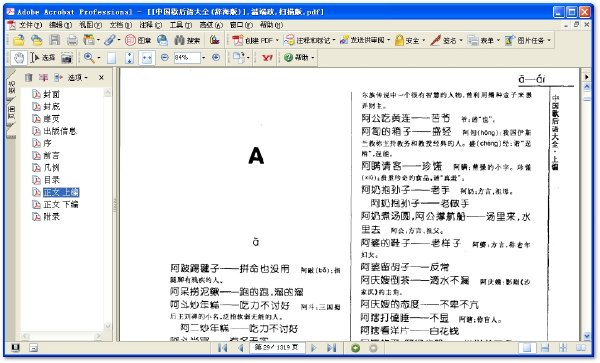Go to first page button
600x363 pixels.
click(222, 348)
